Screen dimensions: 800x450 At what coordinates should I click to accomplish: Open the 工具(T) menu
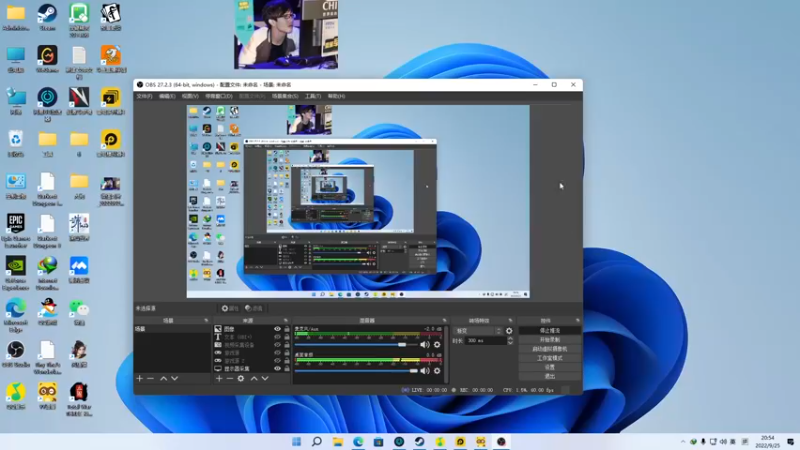tap(313, 96)
